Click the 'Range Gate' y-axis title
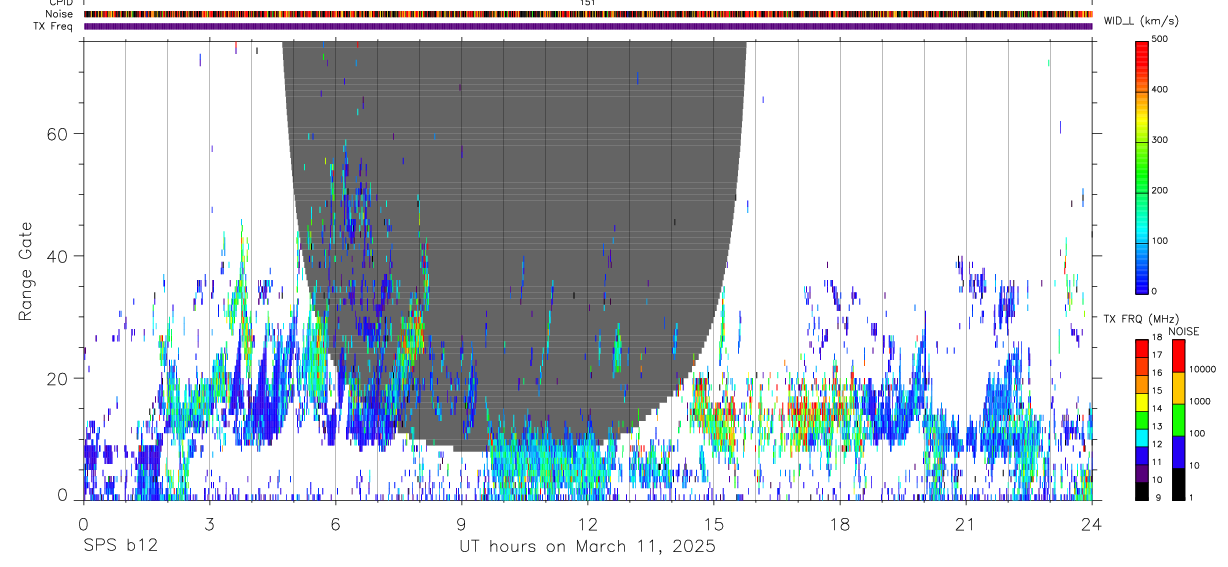 (x=25, y=270)
